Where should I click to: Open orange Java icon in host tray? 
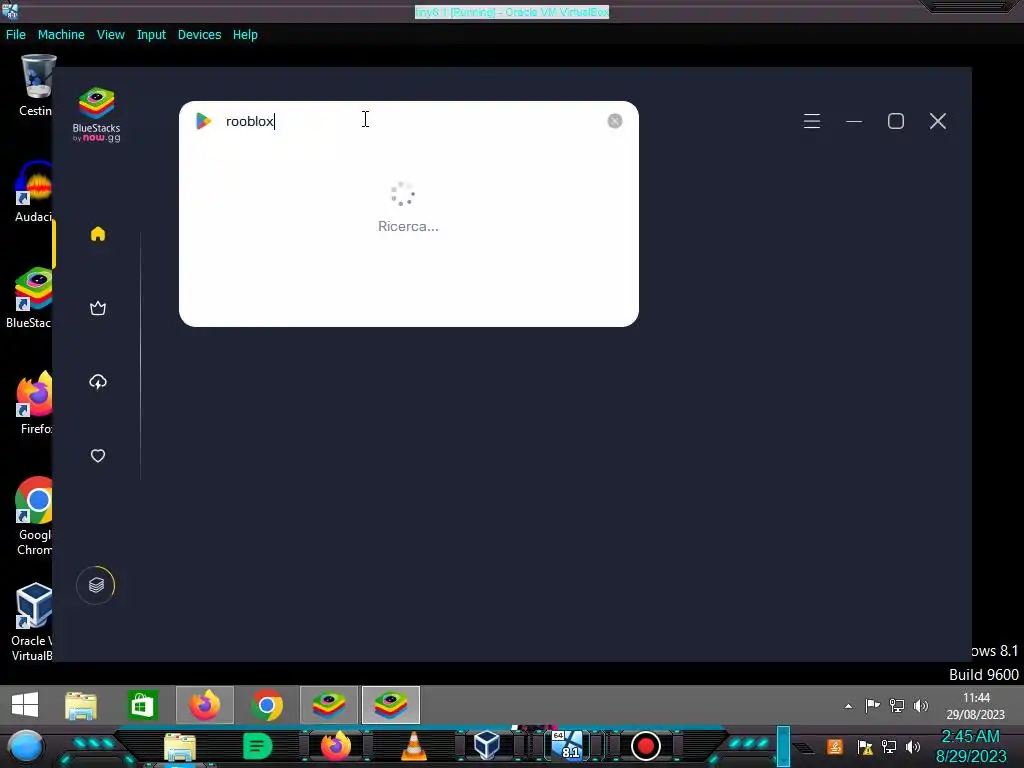[x=835, y=746]
